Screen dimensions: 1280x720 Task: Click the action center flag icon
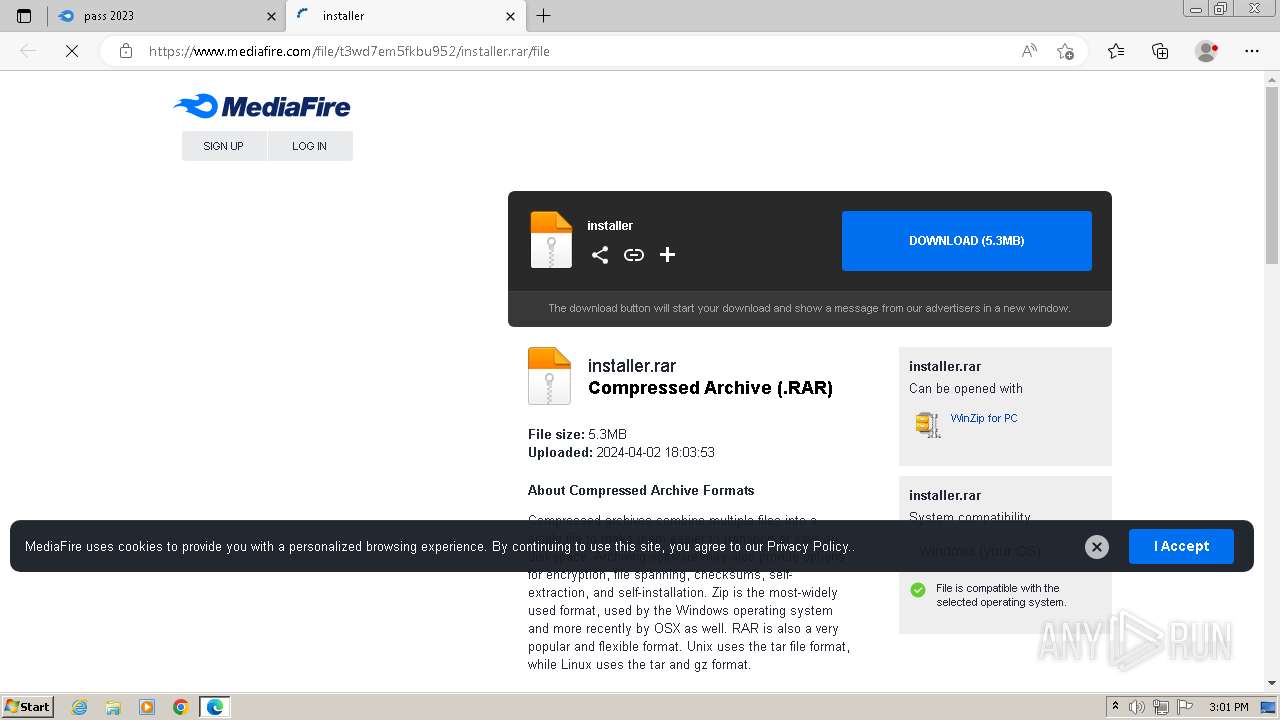(1185, 707)
